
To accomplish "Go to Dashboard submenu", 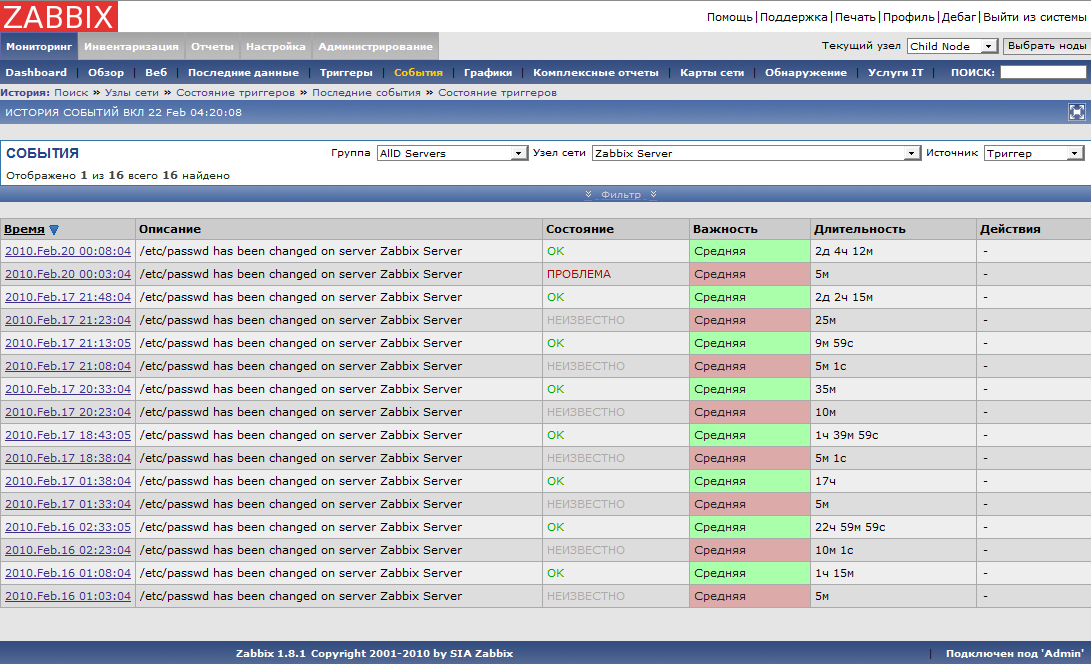I will point(36,72).
